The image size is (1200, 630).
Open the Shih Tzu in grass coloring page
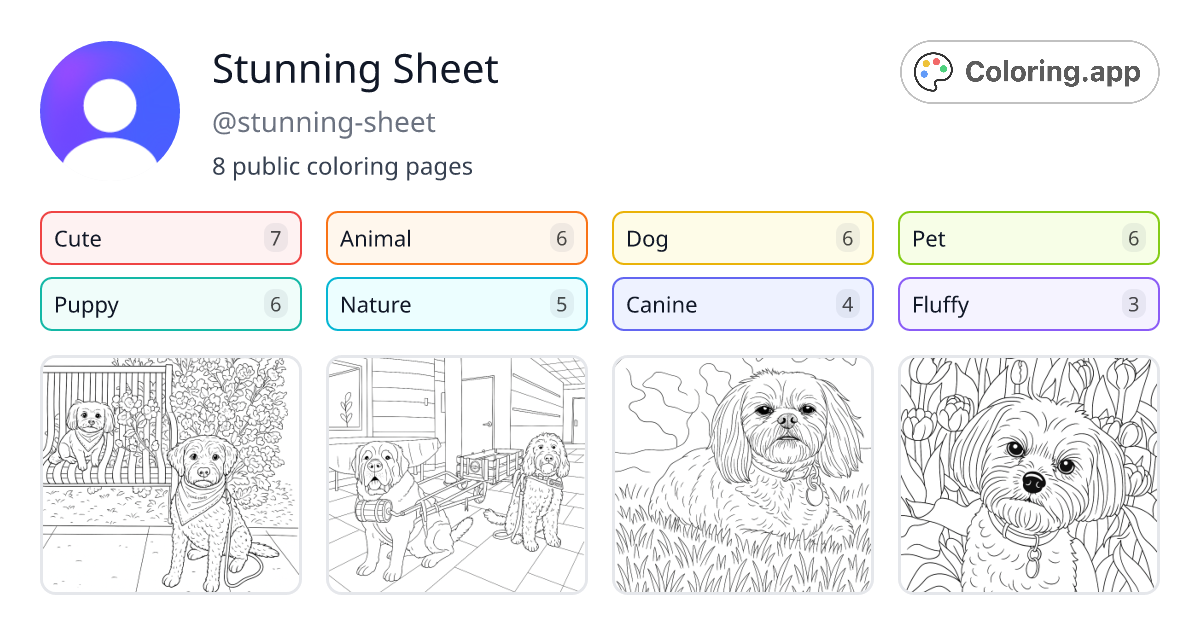point(742,474)
